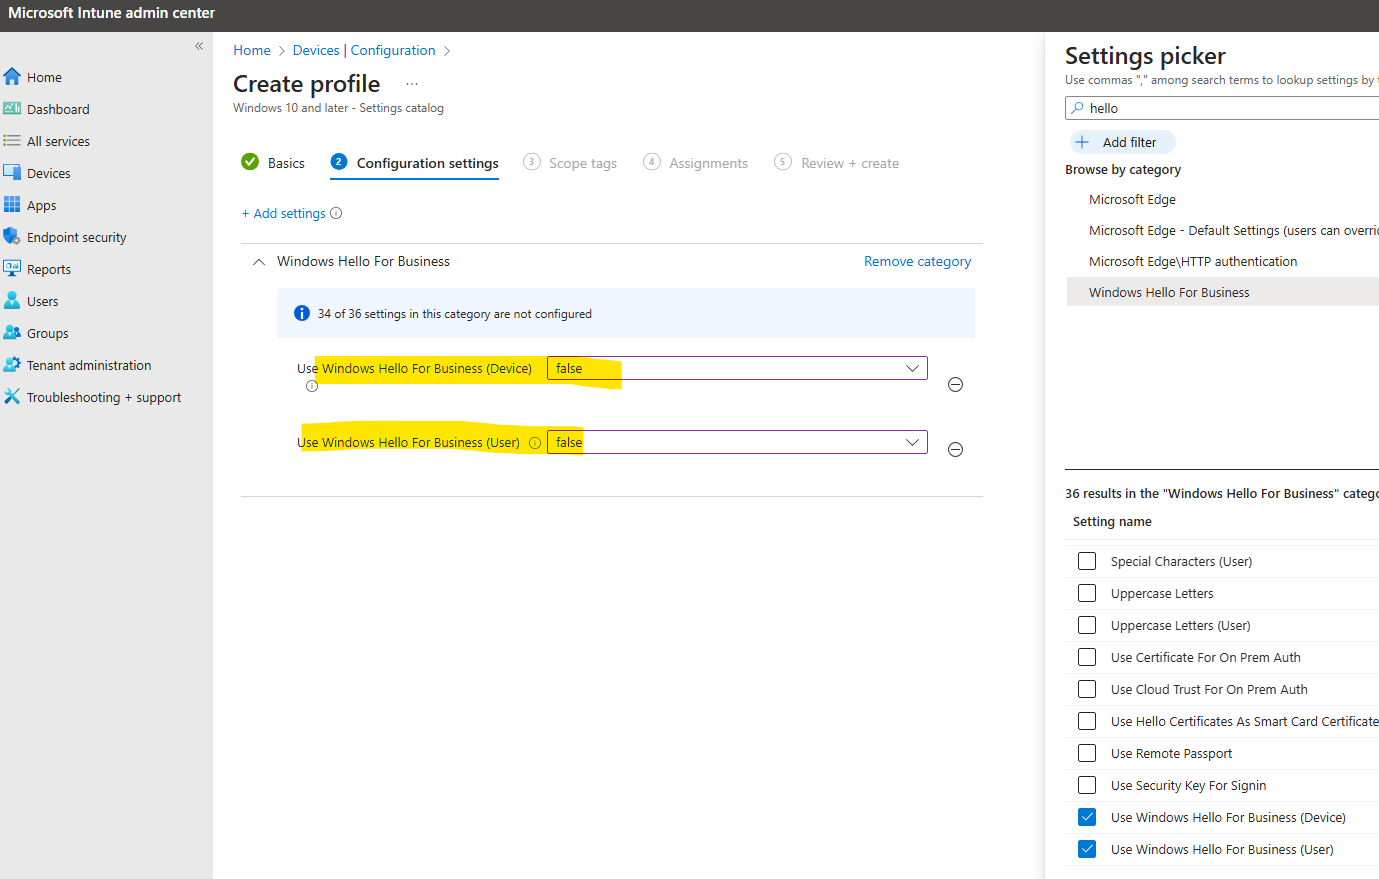Open Troubleshooting + support tools icon
Screen dimensions: 1379x879
point(12,397)
